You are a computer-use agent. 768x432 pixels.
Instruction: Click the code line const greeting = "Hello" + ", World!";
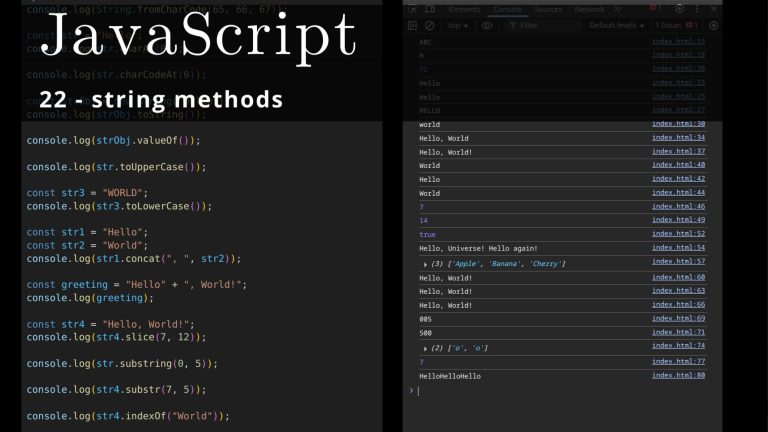pyautogui.click(x=137, y=285)
